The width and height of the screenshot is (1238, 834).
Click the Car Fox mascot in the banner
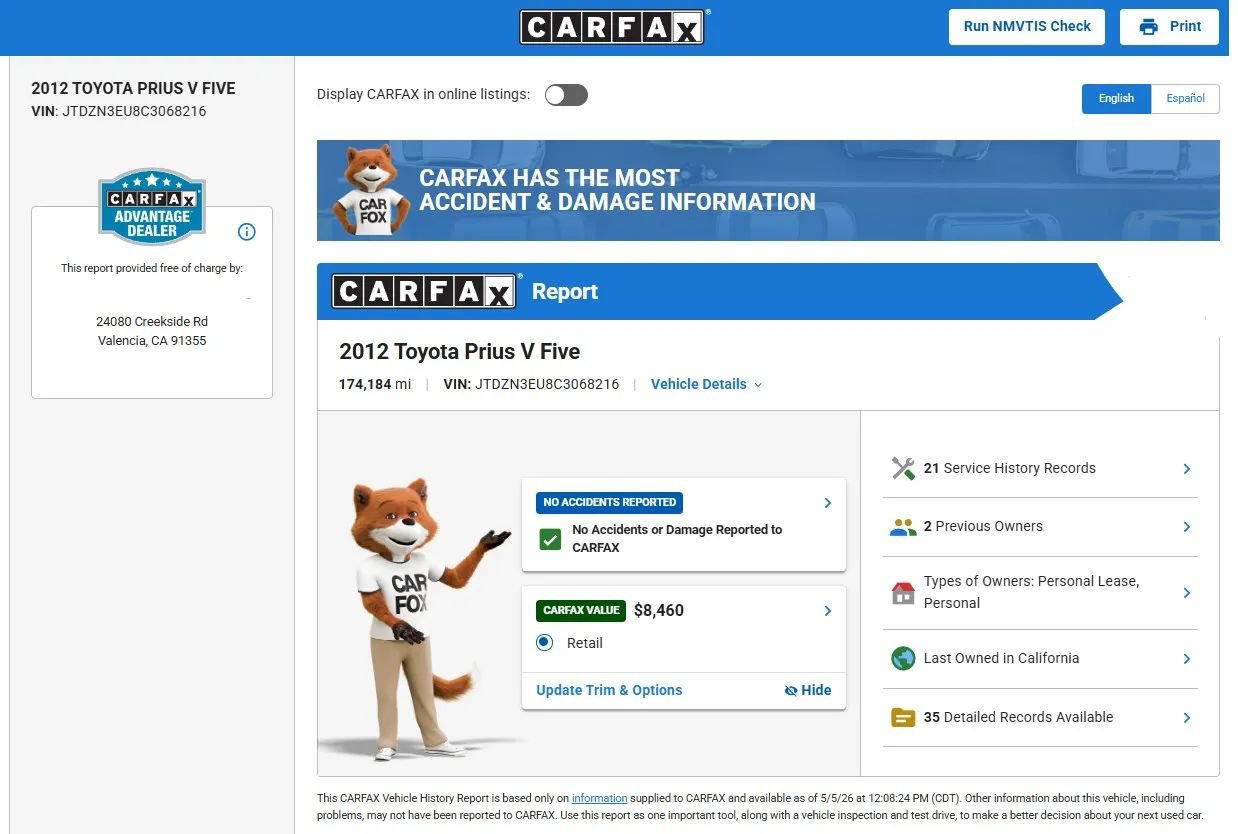[369, 191]
